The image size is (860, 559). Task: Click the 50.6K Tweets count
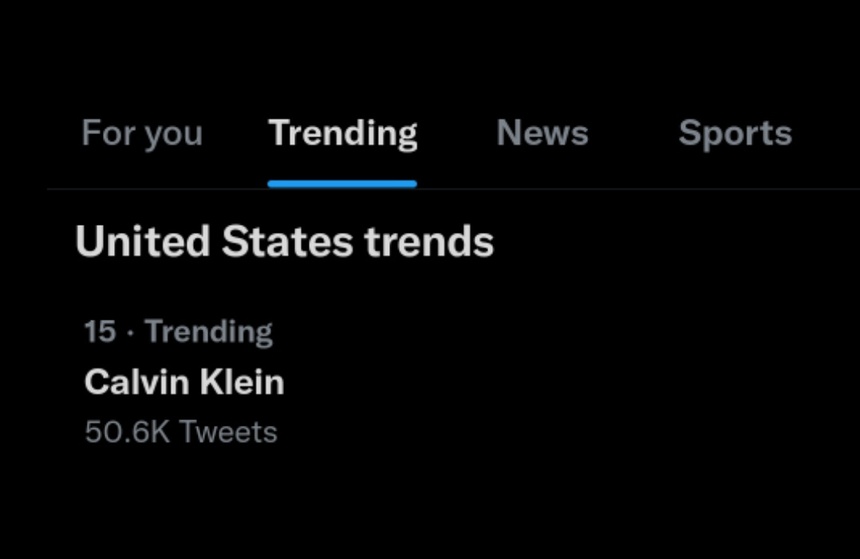pyautogui.click(x=181, y=432)
